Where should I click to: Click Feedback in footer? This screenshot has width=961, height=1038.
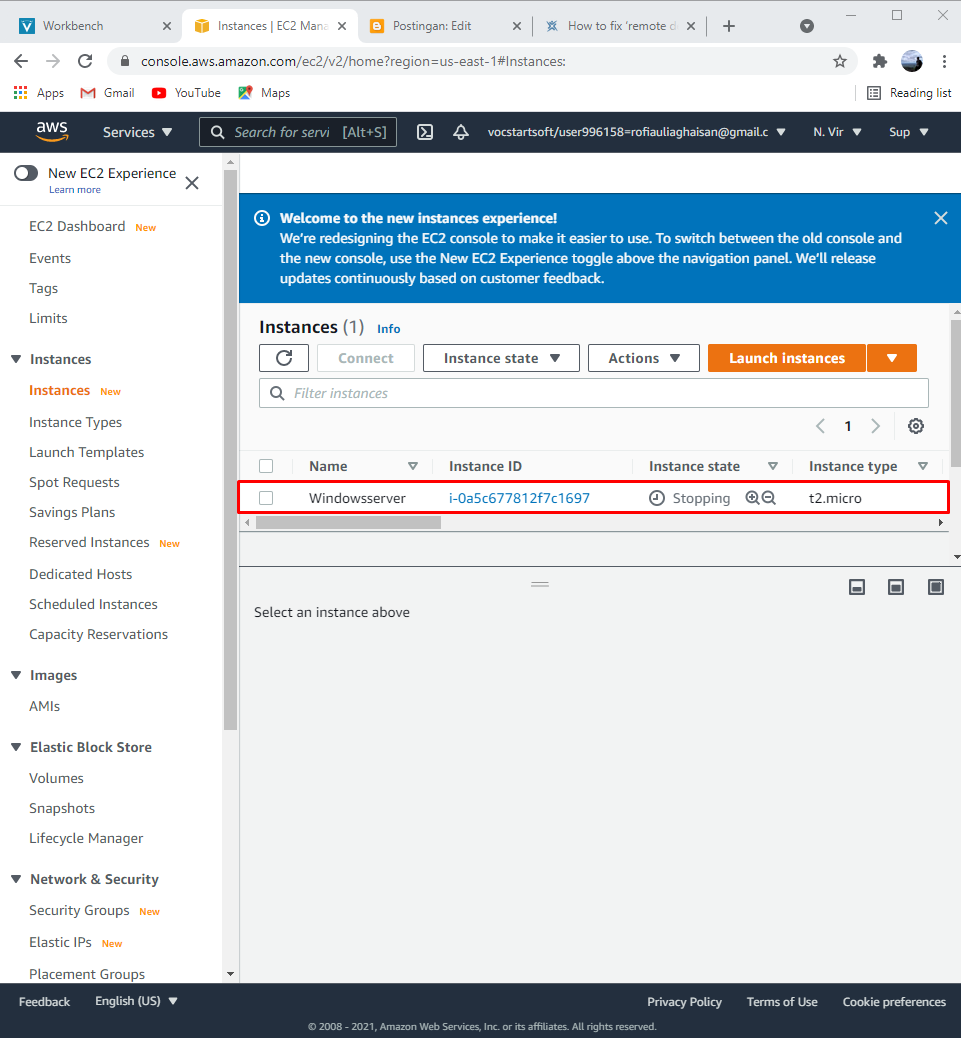point(44,1002)
